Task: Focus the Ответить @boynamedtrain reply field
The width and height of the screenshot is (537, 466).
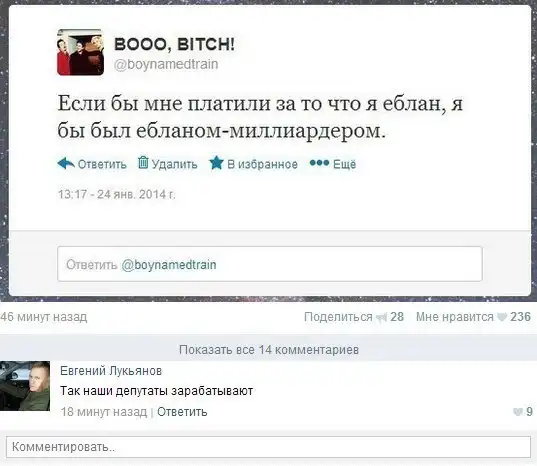Action: tap(270, 264)
